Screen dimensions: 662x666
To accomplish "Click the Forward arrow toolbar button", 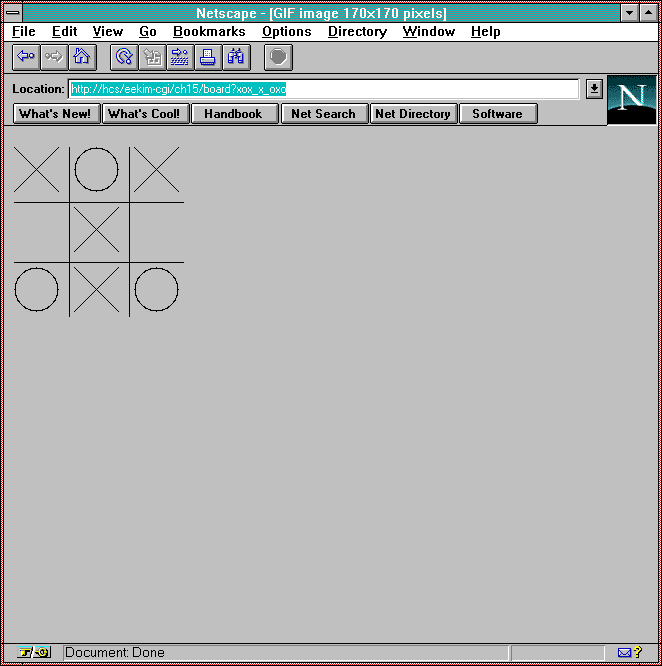I will (x=53, y=57).
